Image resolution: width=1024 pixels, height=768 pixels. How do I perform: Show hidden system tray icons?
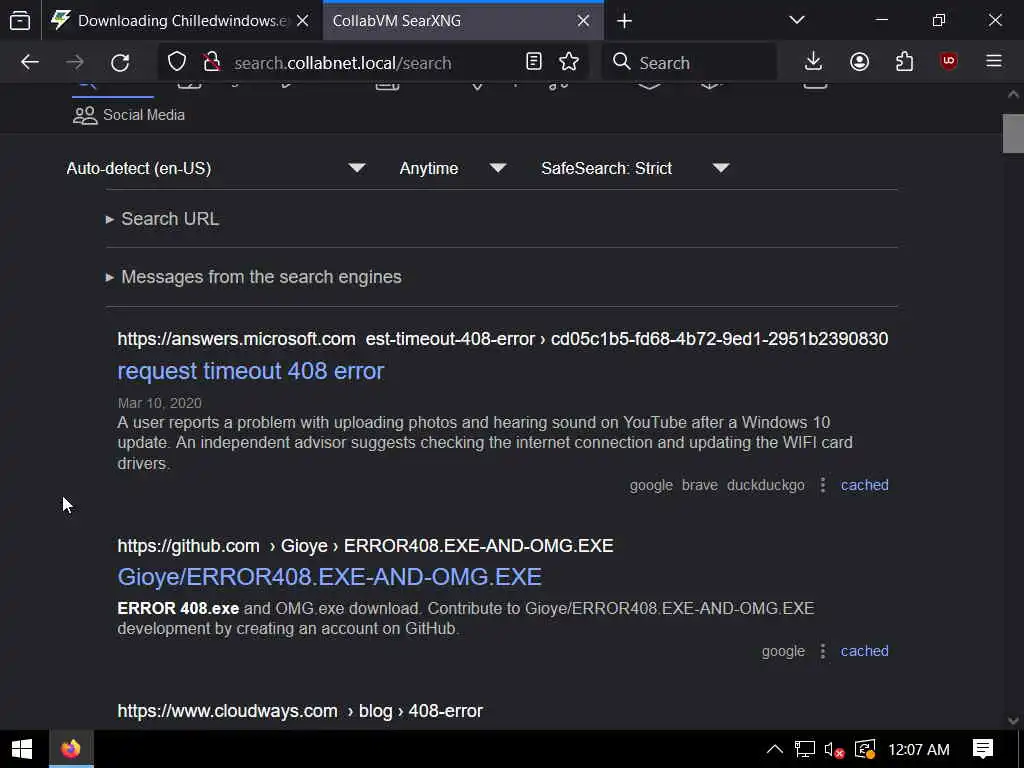[775, 749]
